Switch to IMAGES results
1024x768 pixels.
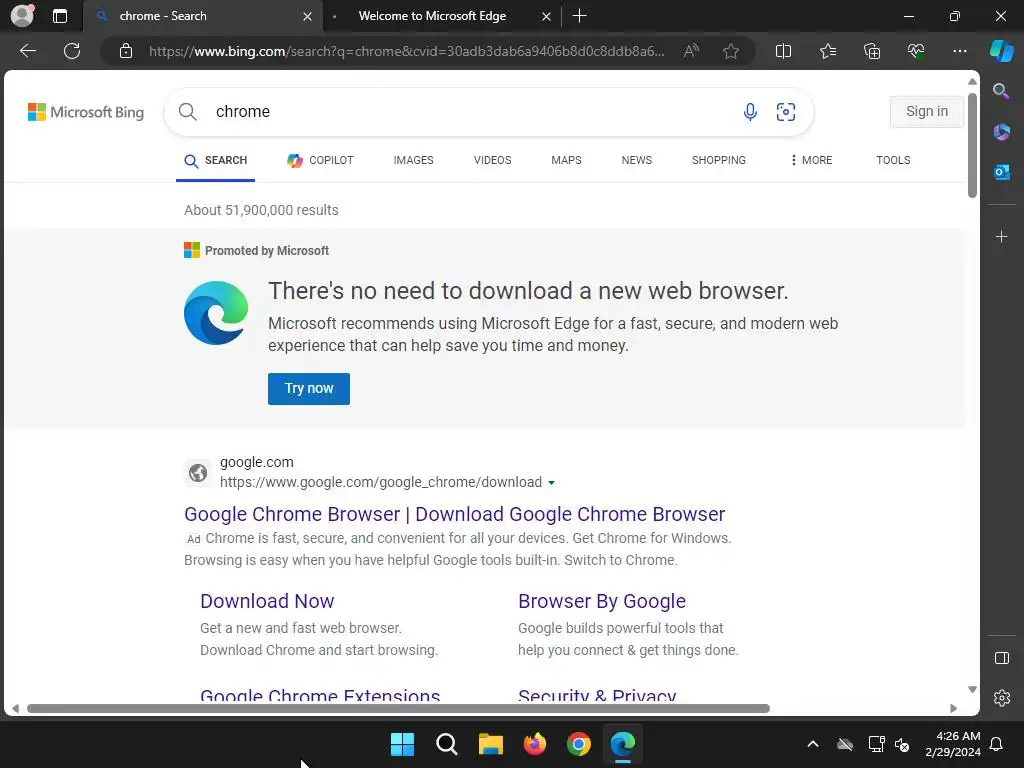[x=413, y=160]
